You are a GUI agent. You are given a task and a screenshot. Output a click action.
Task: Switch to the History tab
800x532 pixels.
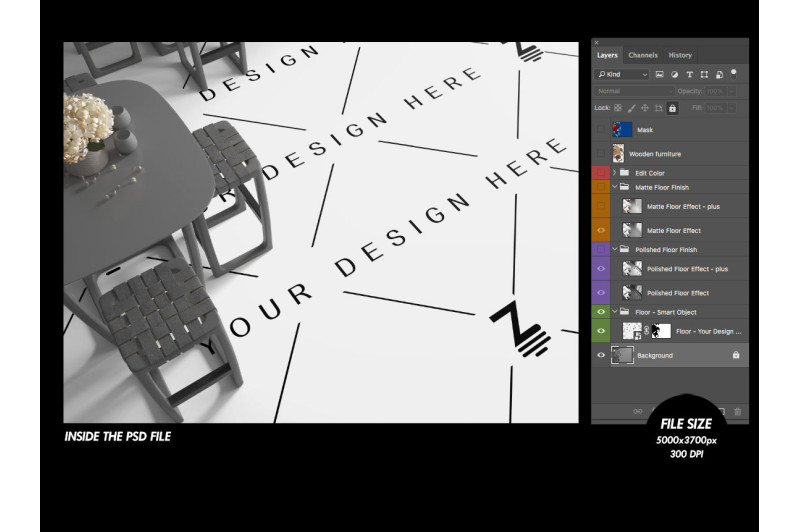680,55
